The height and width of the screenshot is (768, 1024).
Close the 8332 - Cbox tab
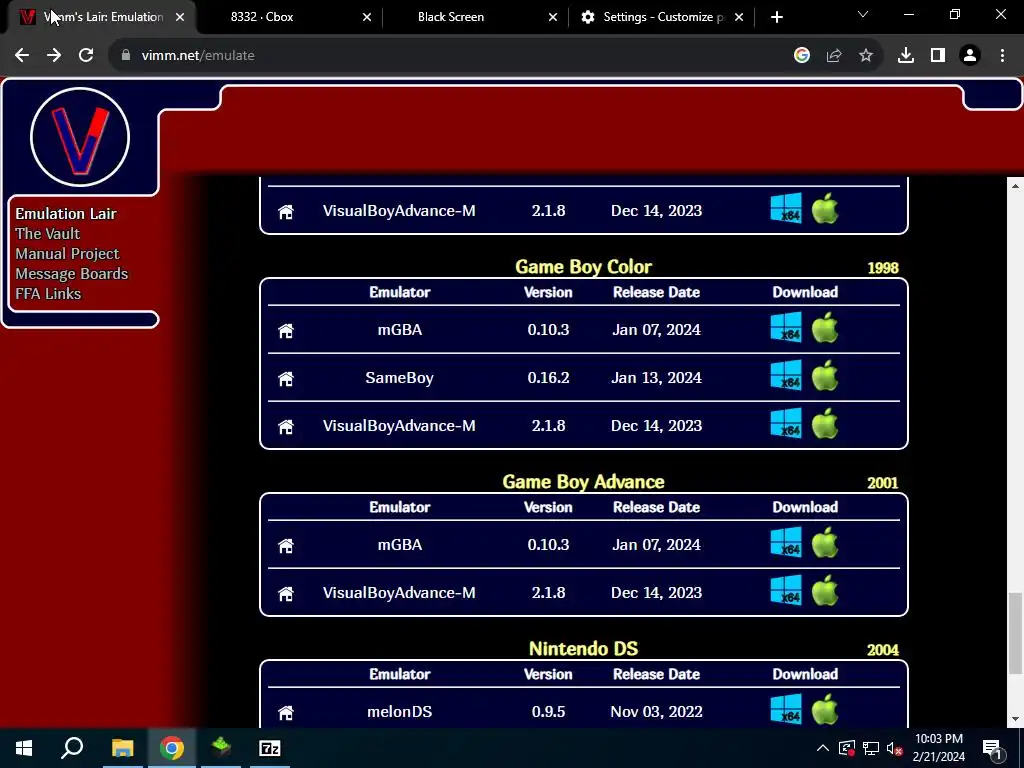tap(366, 17)
